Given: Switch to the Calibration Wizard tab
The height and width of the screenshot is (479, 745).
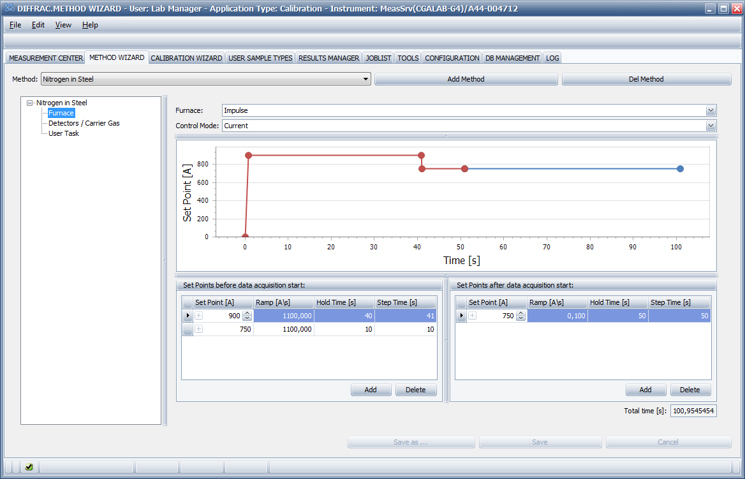Looking at the screenshot, I should [186, 58].
